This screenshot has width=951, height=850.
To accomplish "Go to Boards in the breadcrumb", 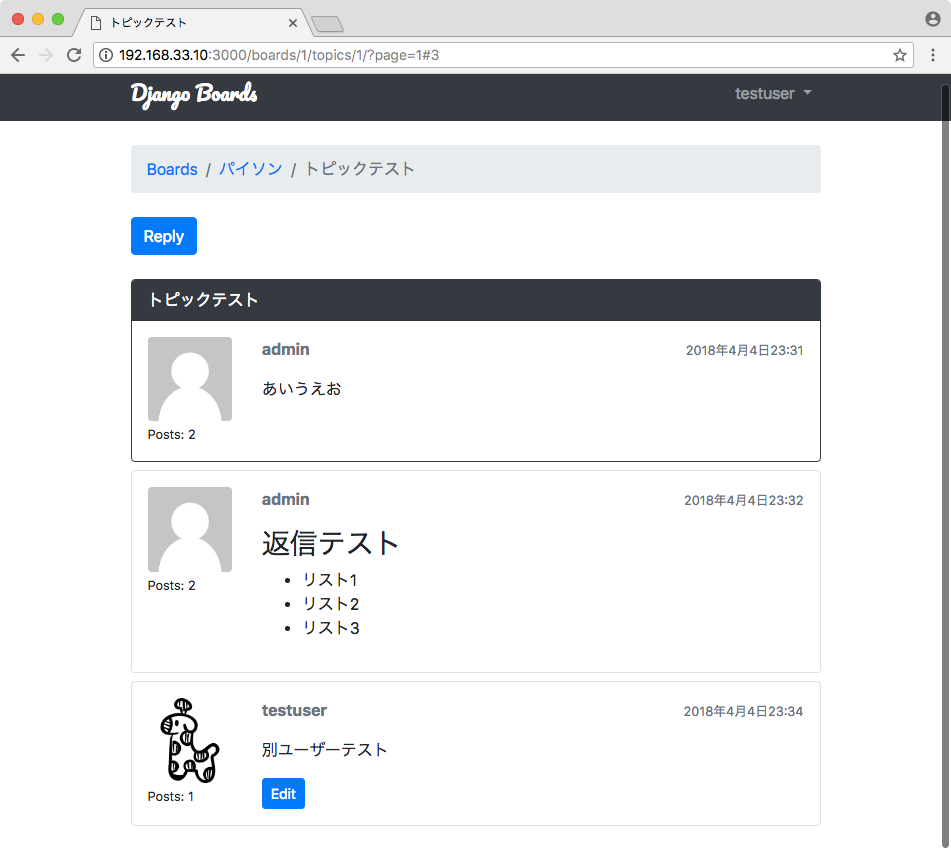I will pos(172,169).
